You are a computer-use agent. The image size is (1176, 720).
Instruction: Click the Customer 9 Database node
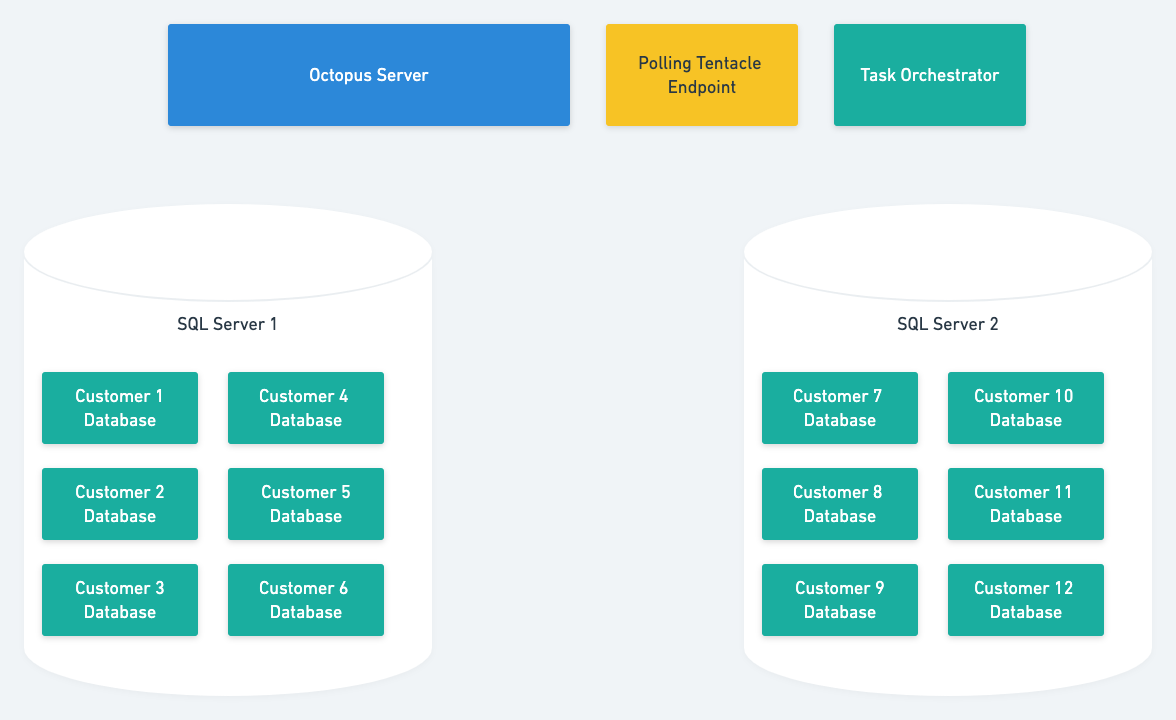pyautogui.click(x=839, y=600)
